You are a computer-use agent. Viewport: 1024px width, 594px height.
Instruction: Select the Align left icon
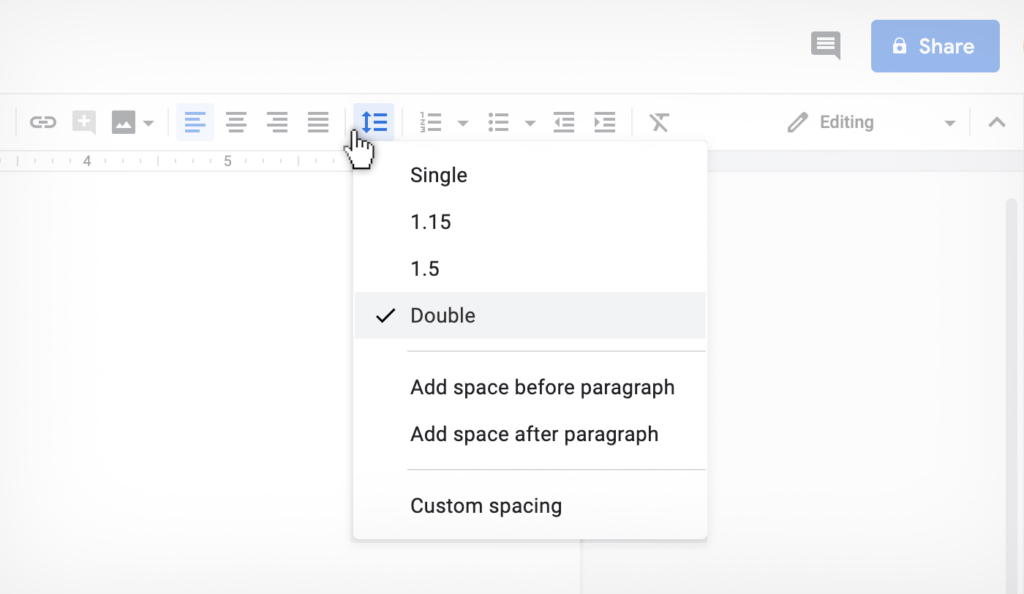point(195,121)
